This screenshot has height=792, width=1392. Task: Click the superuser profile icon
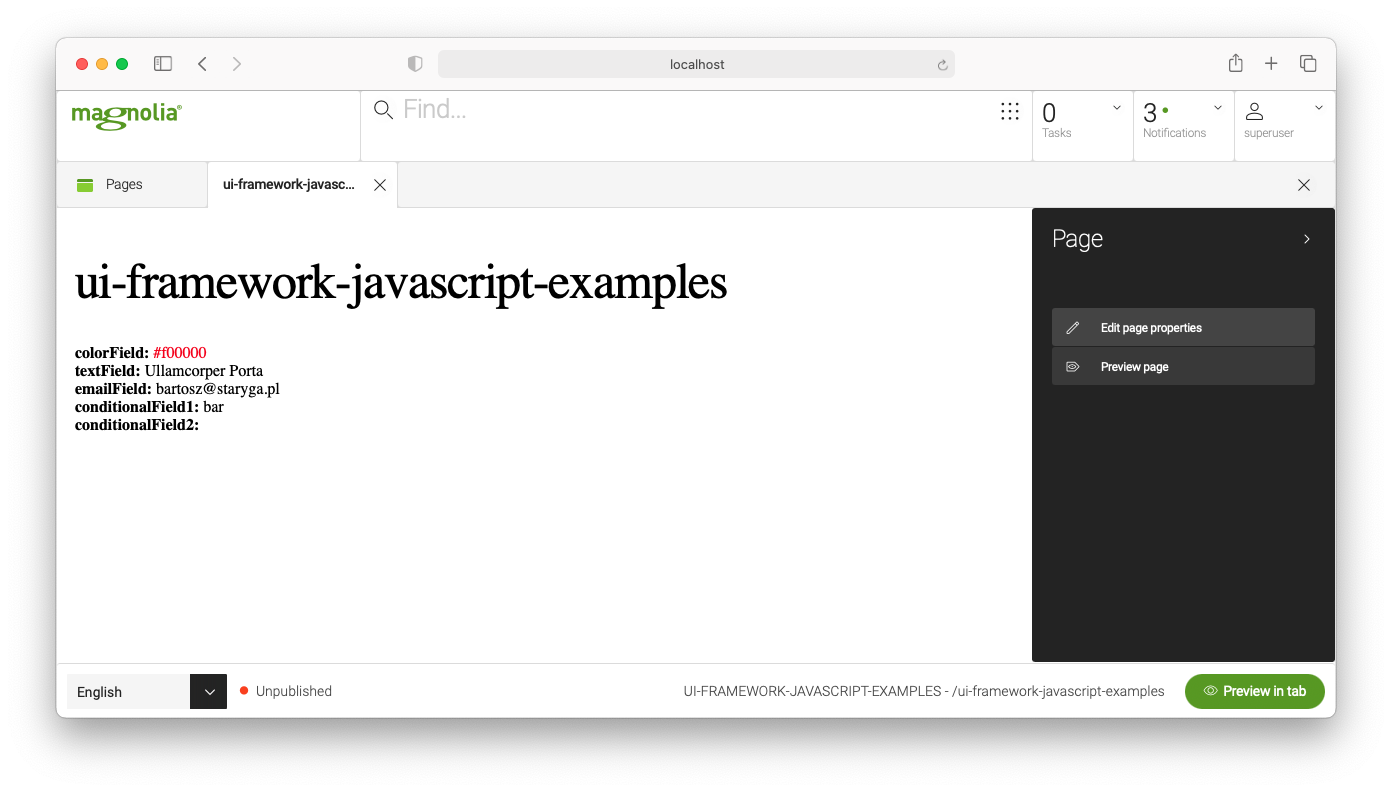tap(1256, 110)
